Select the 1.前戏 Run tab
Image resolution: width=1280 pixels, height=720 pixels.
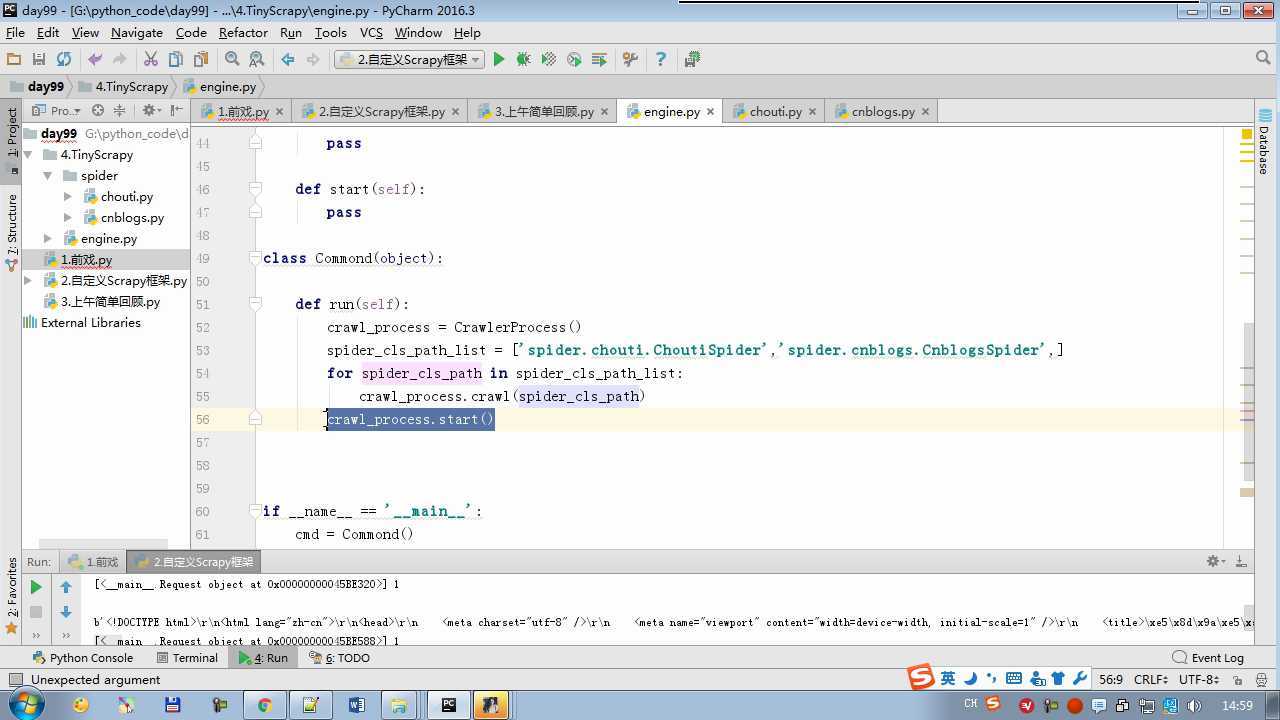(92, 562)
